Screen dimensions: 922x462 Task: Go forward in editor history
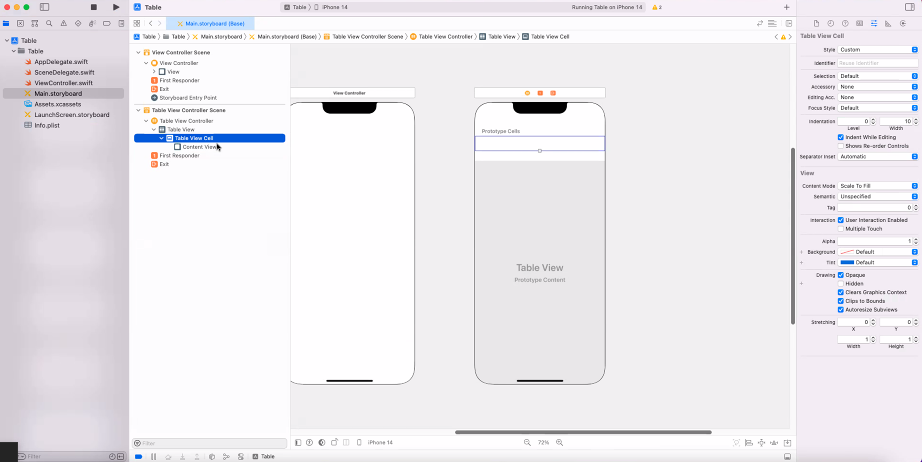159,24
